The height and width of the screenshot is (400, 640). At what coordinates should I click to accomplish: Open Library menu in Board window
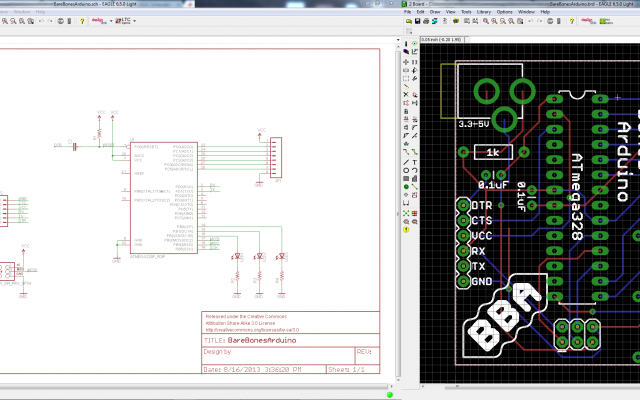484,12
